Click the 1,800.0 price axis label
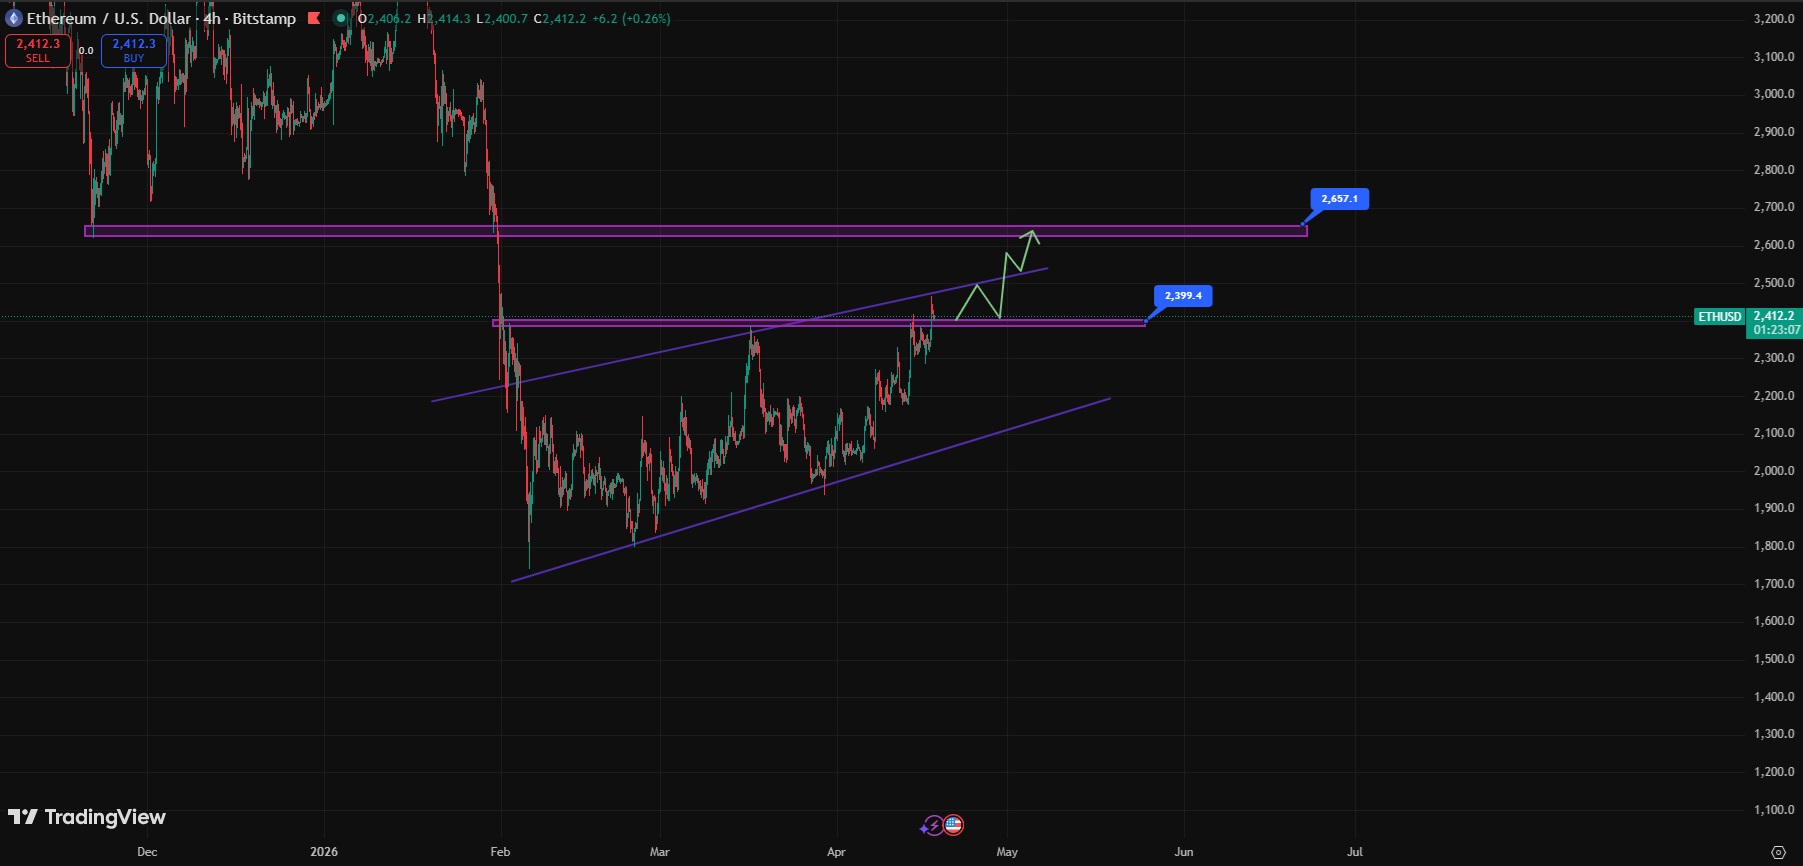This screenshot has height=866, width=1803. [x=1774, y=546]
